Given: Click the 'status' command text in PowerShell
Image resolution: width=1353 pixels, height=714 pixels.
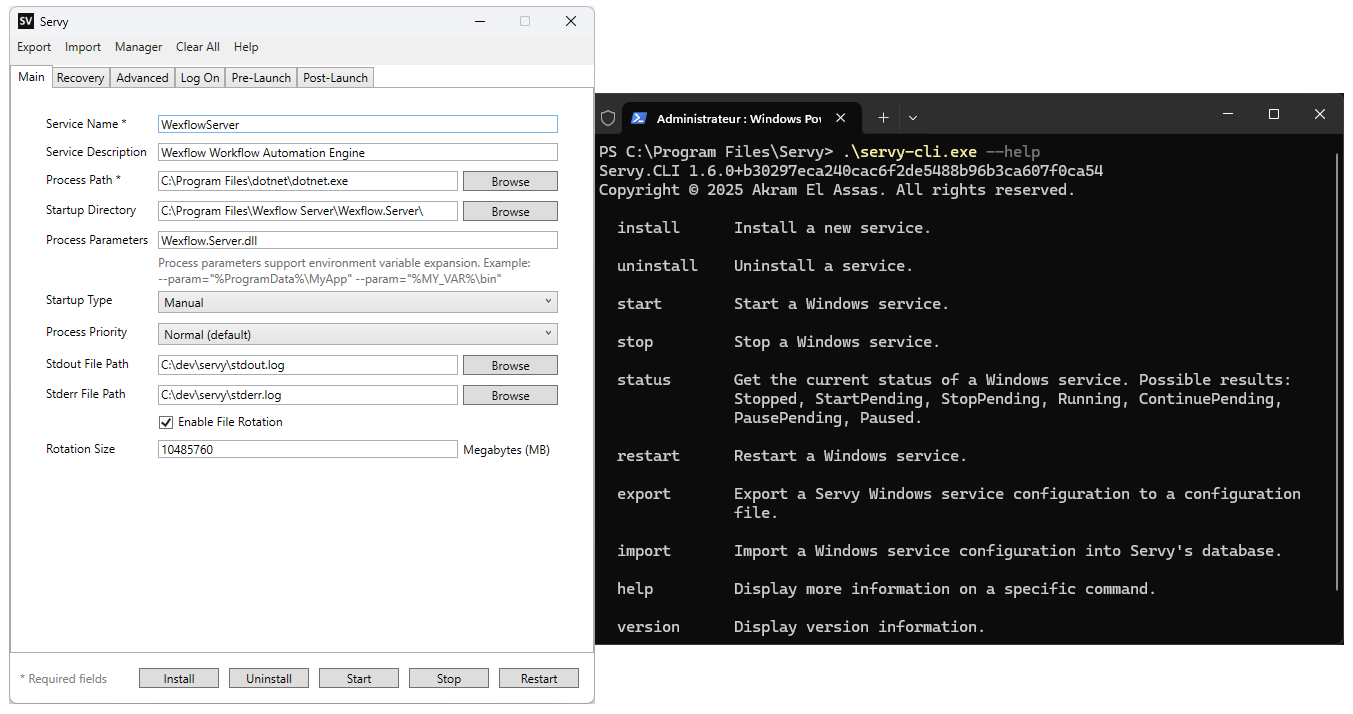Looking at the screenshot, I should (644, 380).
